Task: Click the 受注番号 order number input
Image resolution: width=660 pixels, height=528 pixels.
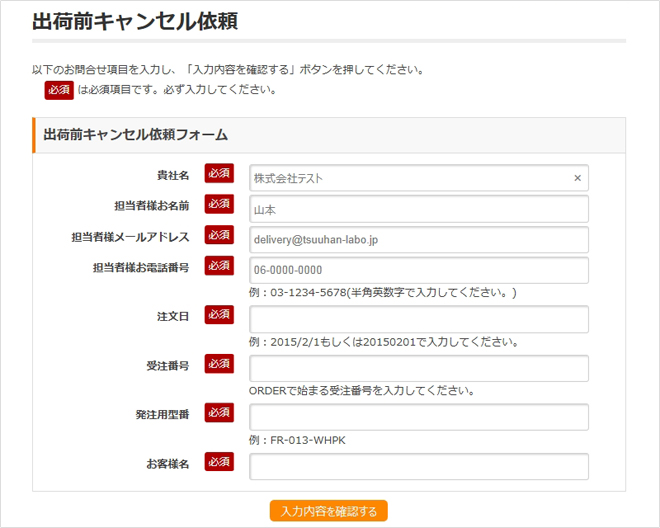Action: (x=418, y=368)
